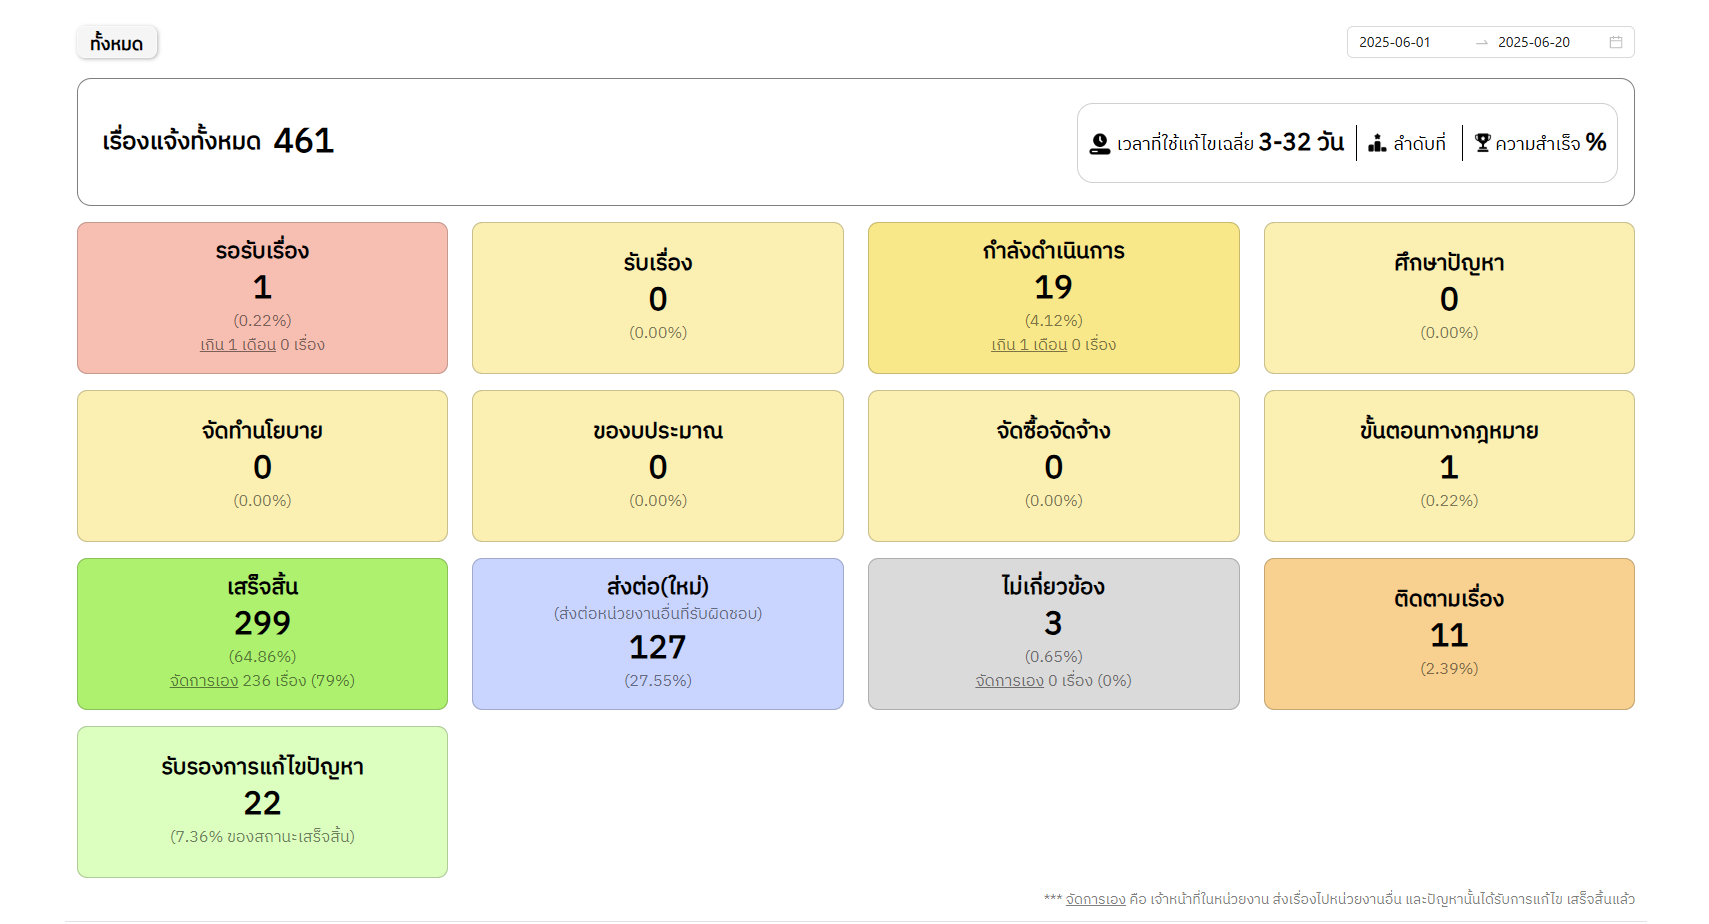Click จัดการเอง link in เสร็จสิ้น card
Screen dimensions: 1709x924
(204, 681)
